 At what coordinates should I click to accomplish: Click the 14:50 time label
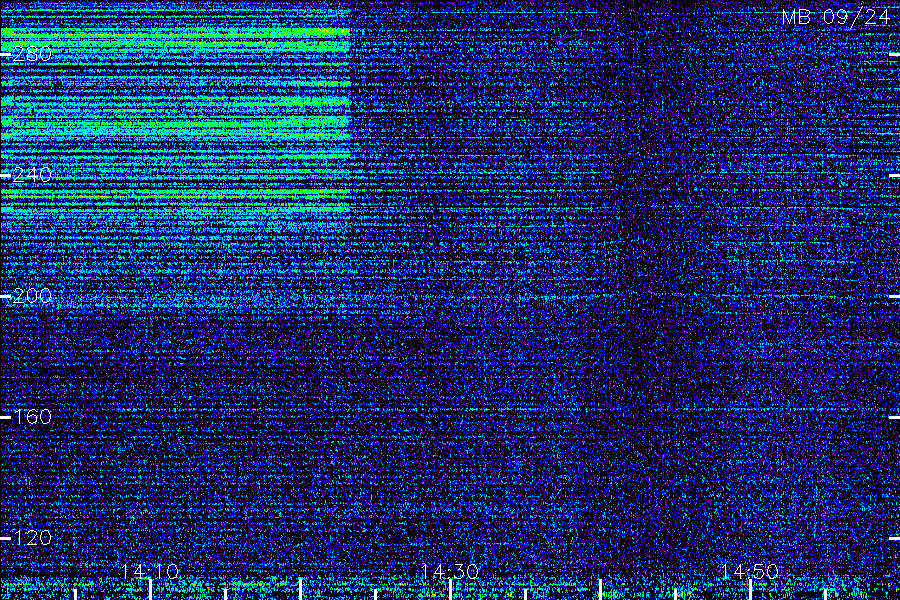click(750, 571)
